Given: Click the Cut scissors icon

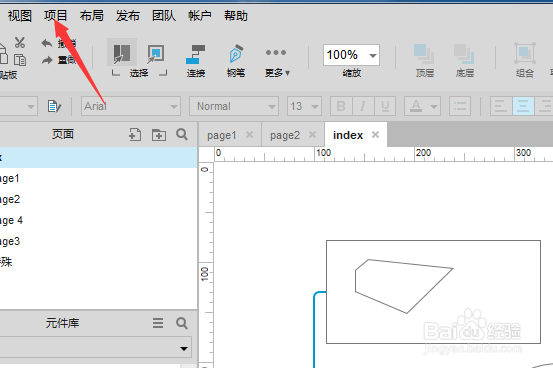Looking at the screenshot, I should pos(20,43).
